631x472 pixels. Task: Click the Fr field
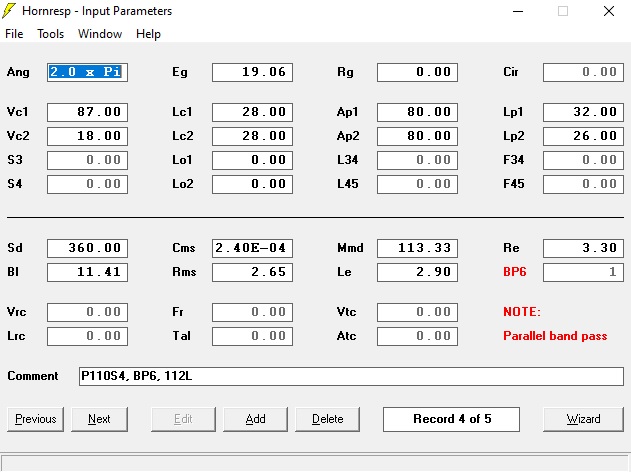(x=252, y=312)
